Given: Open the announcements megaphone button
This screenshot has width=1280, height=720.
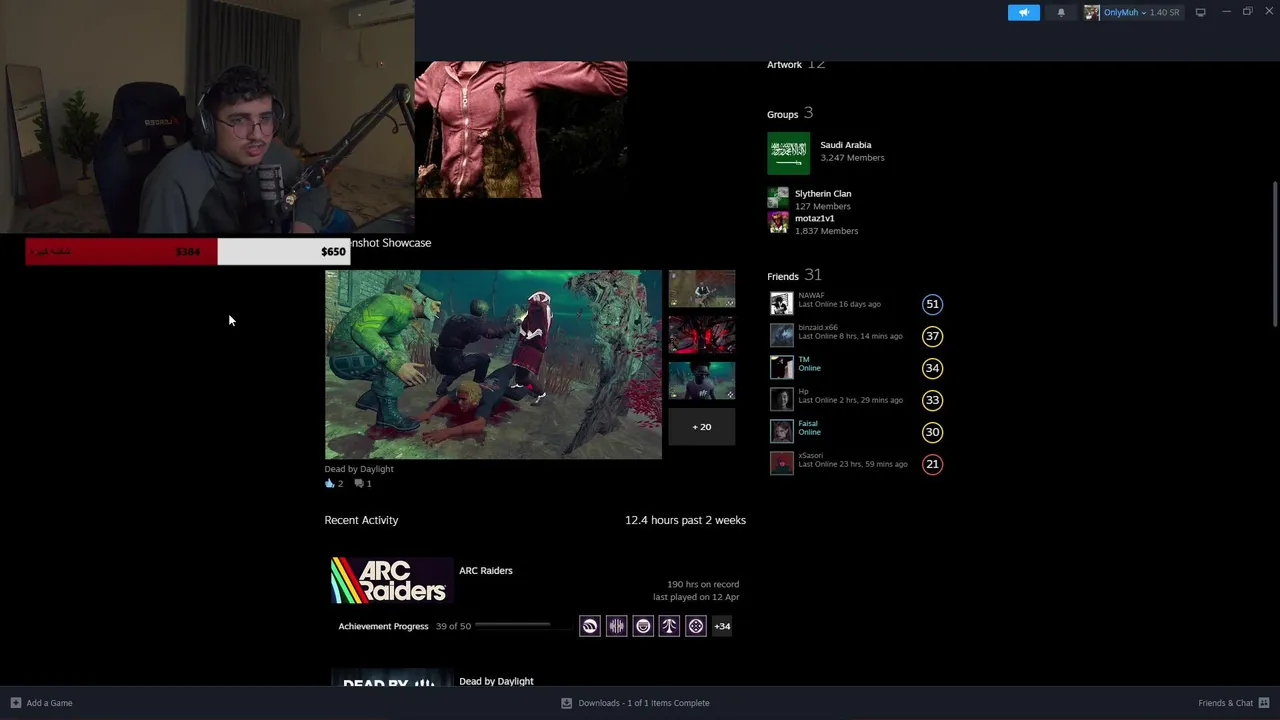Looking at the screenshot, I should click(1023, 12).
